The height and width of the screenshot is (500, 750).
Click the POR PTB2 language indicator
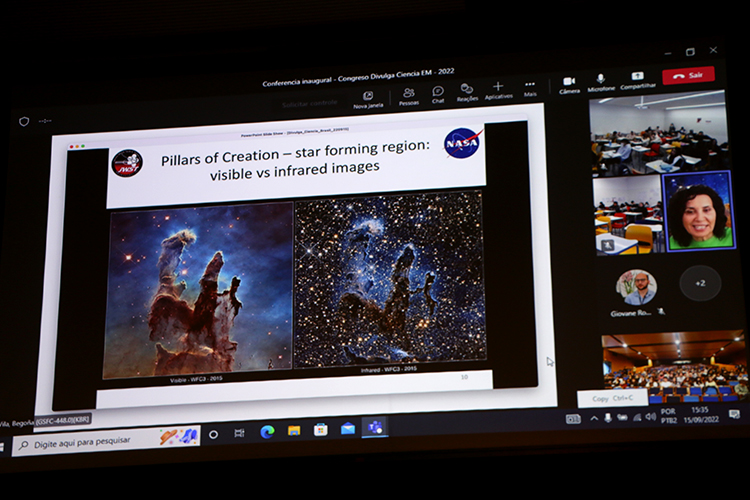click(x=669, y=416)
